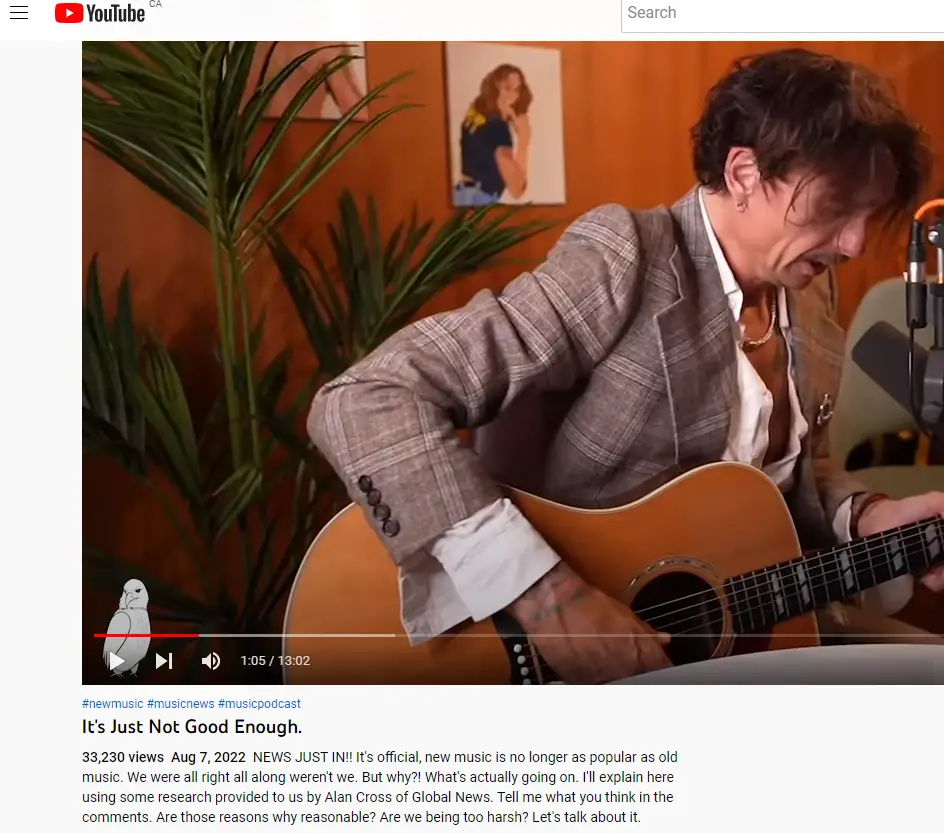Click the red played portion of progress bar
Viewport: 944px width, 833px height.
pyautogui.click(x=146, y=635)
